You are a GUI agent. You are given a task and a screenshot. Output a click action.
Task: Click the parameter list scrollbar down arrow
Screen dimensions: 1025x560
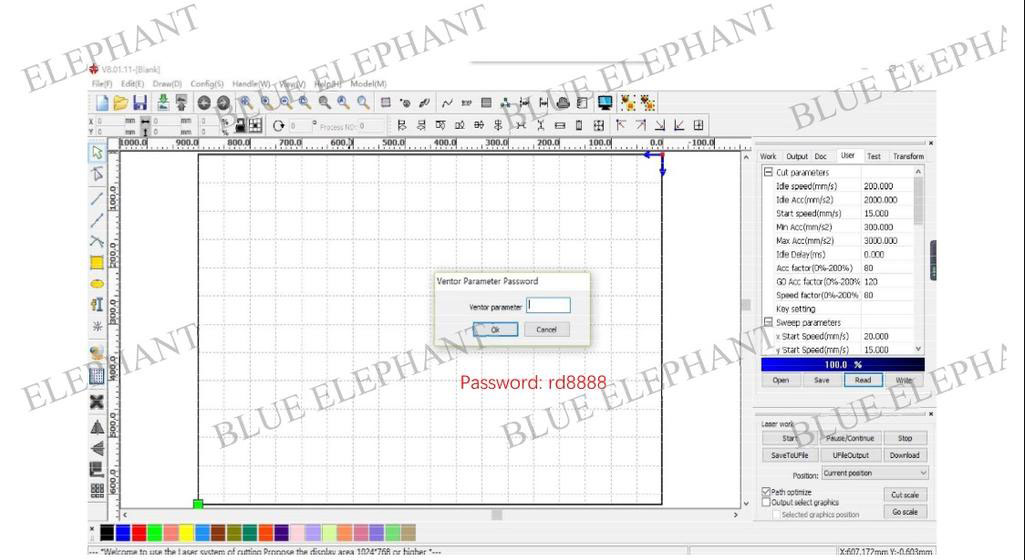pyautogui.click(x=918, y=349)
